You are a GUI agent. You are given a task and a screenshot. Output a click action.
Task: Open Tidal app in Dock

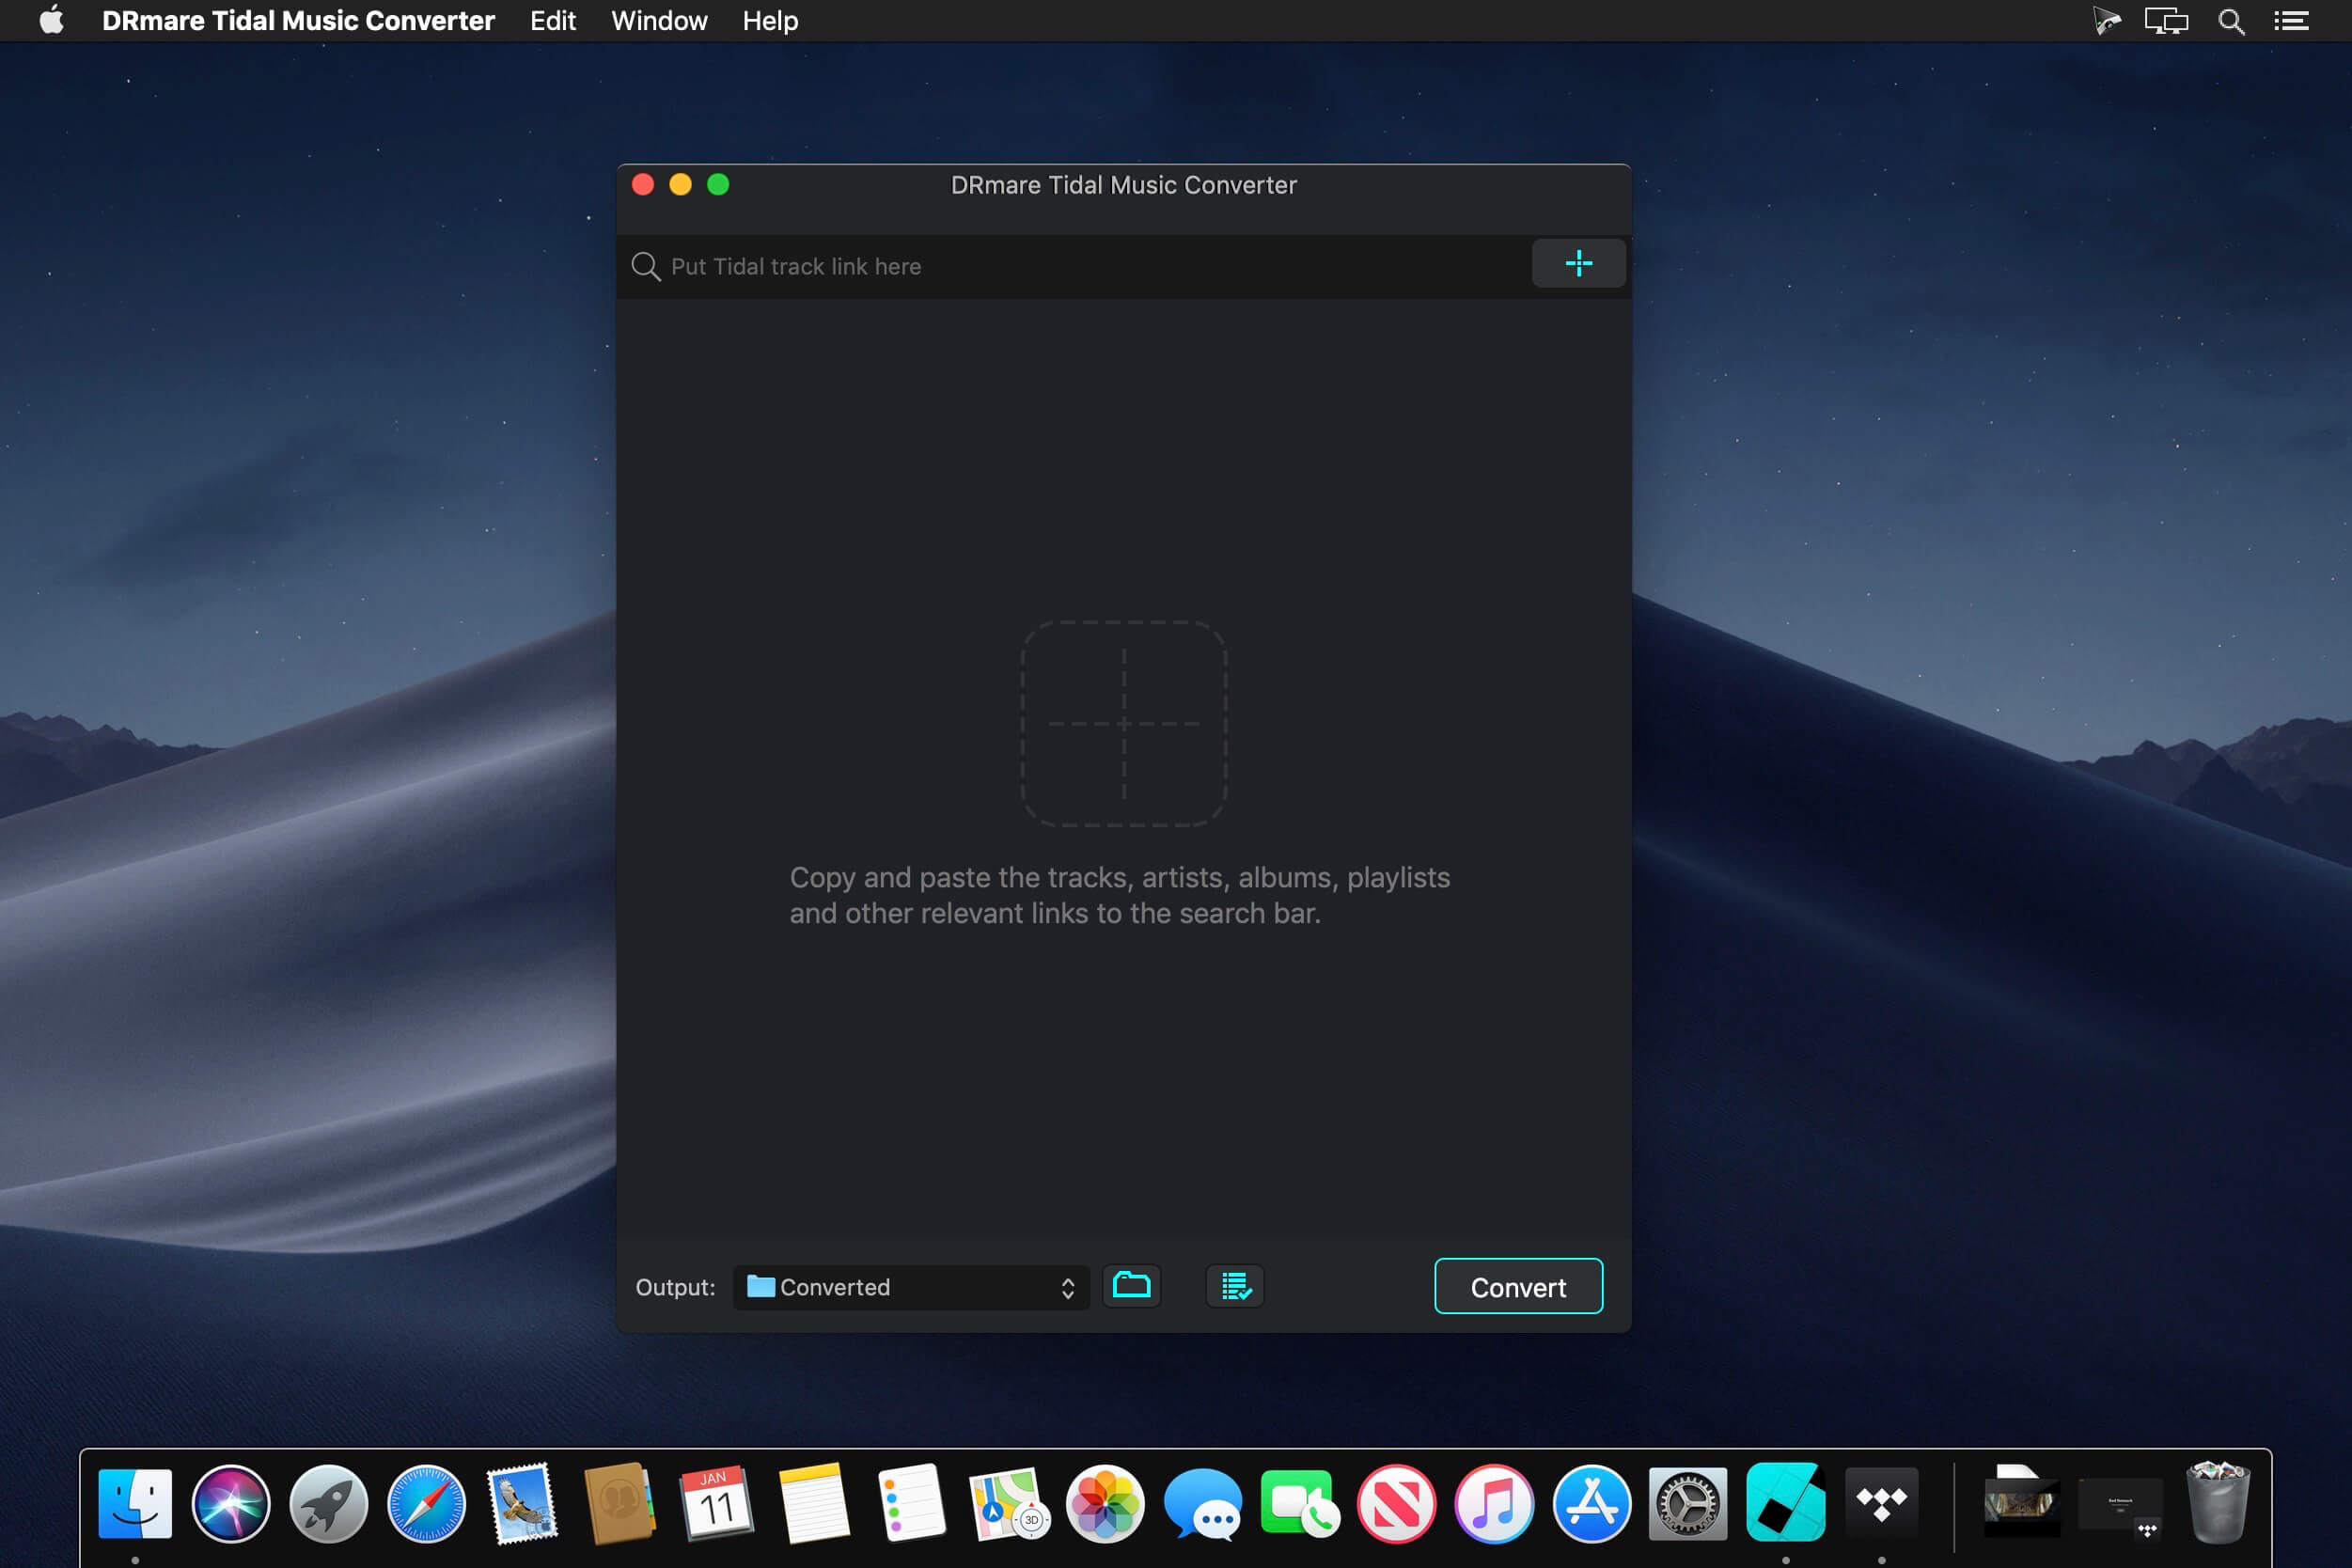click(x=1881, y=1503)
